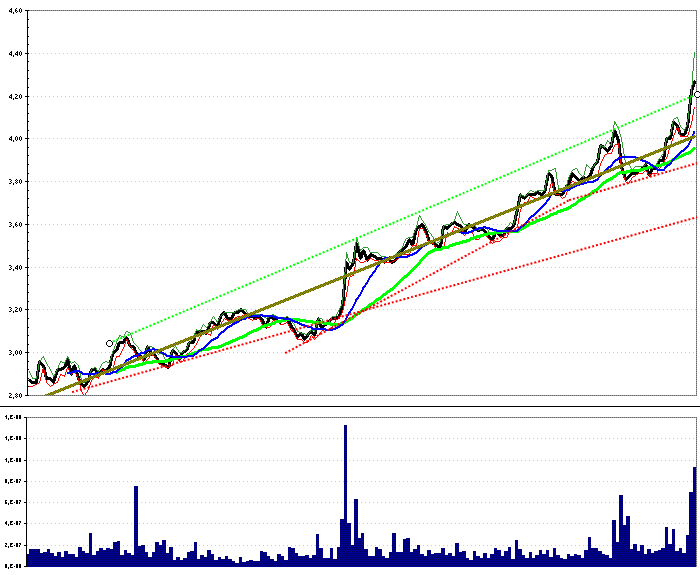700x575 pixels.
Task: Click the 4,00 price axis label
Action: coord(15,139)
